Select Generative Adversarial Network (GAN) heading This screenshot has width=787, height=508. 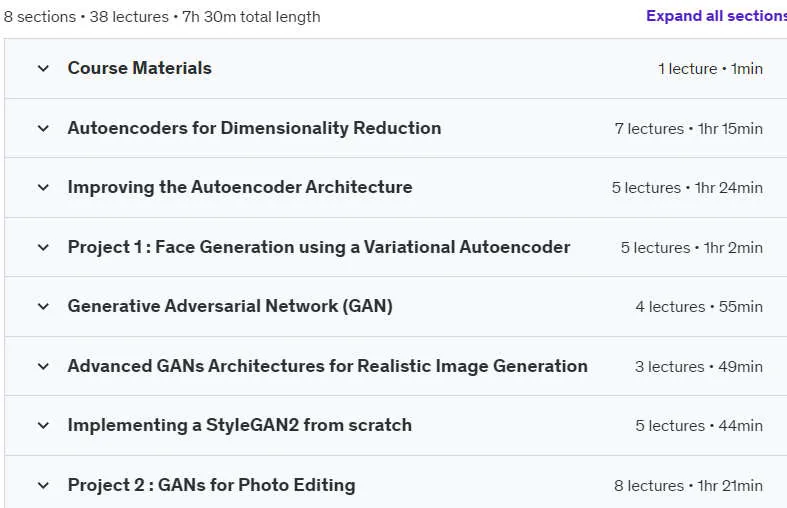pyautogui.click(x=230, y=306)
